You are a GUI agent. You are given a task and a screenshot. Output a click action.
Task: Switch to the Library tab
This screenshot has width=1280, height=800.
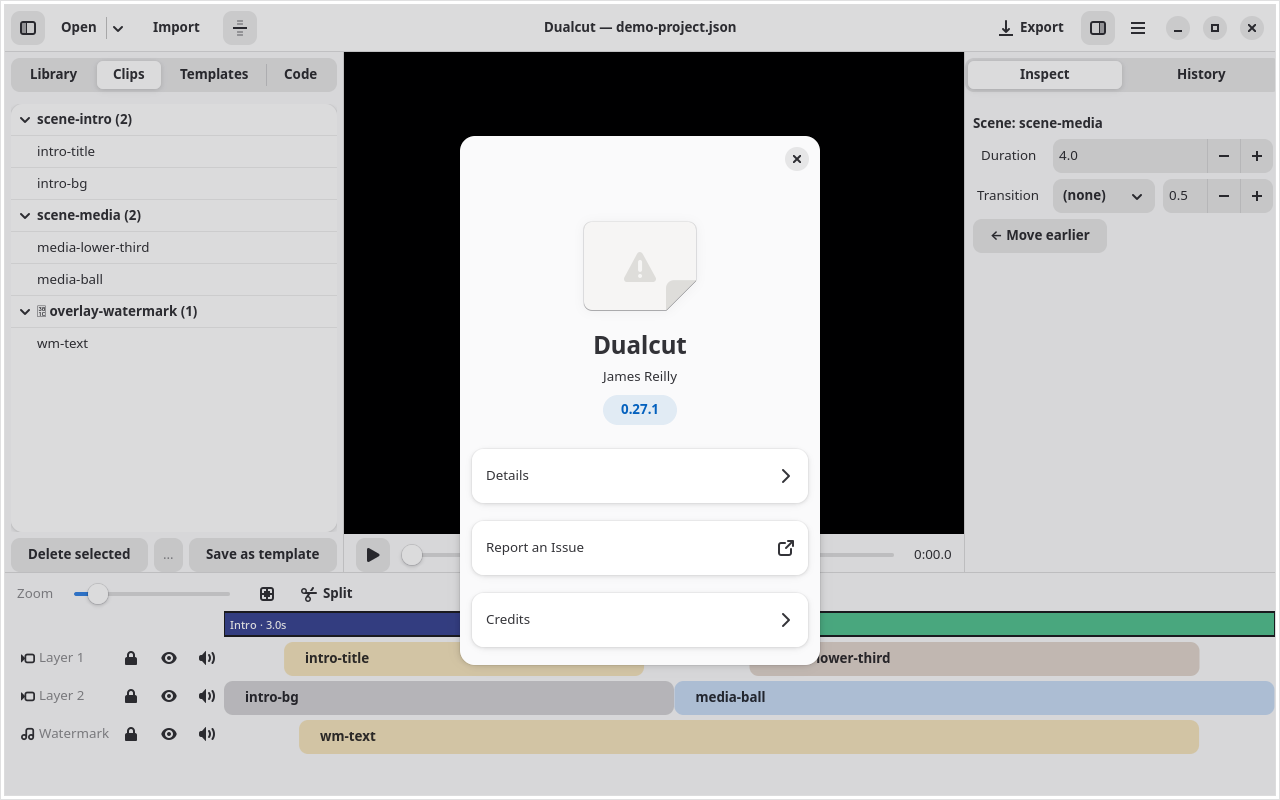(x=54, y=75)
